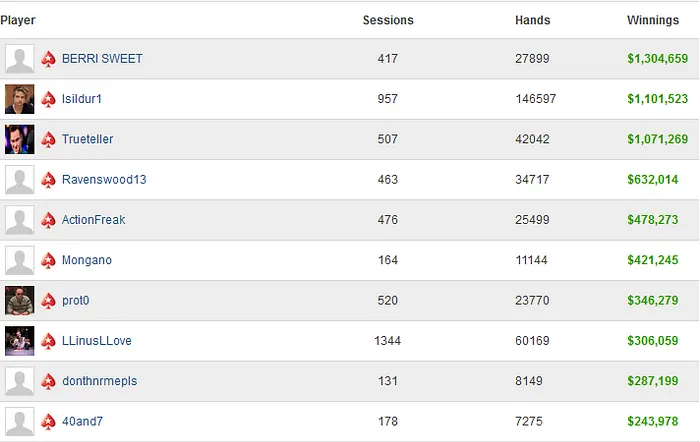Image resolution: width=700 pixels, height=442 pixels.
Task: Sort the table by Winnings column
Action: click(x=653, y=20)
